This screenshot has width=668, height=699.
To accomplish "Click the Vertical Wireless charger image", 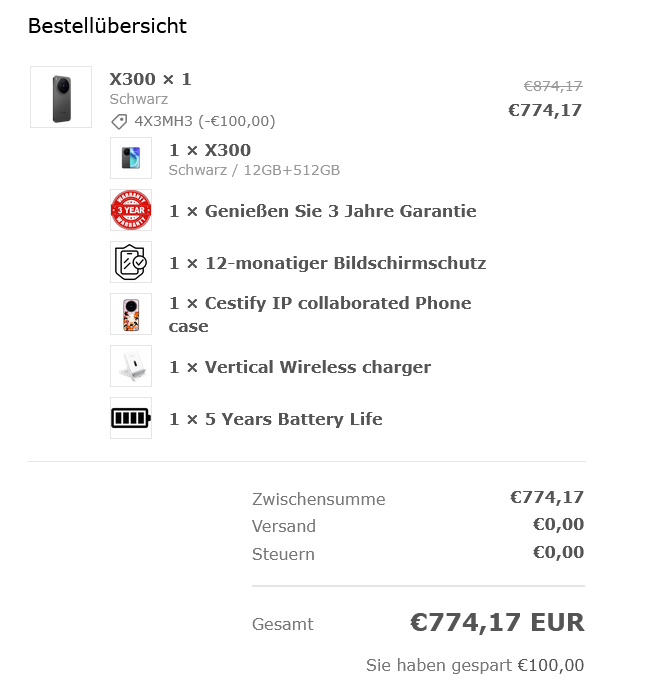I will pos(131,367).
